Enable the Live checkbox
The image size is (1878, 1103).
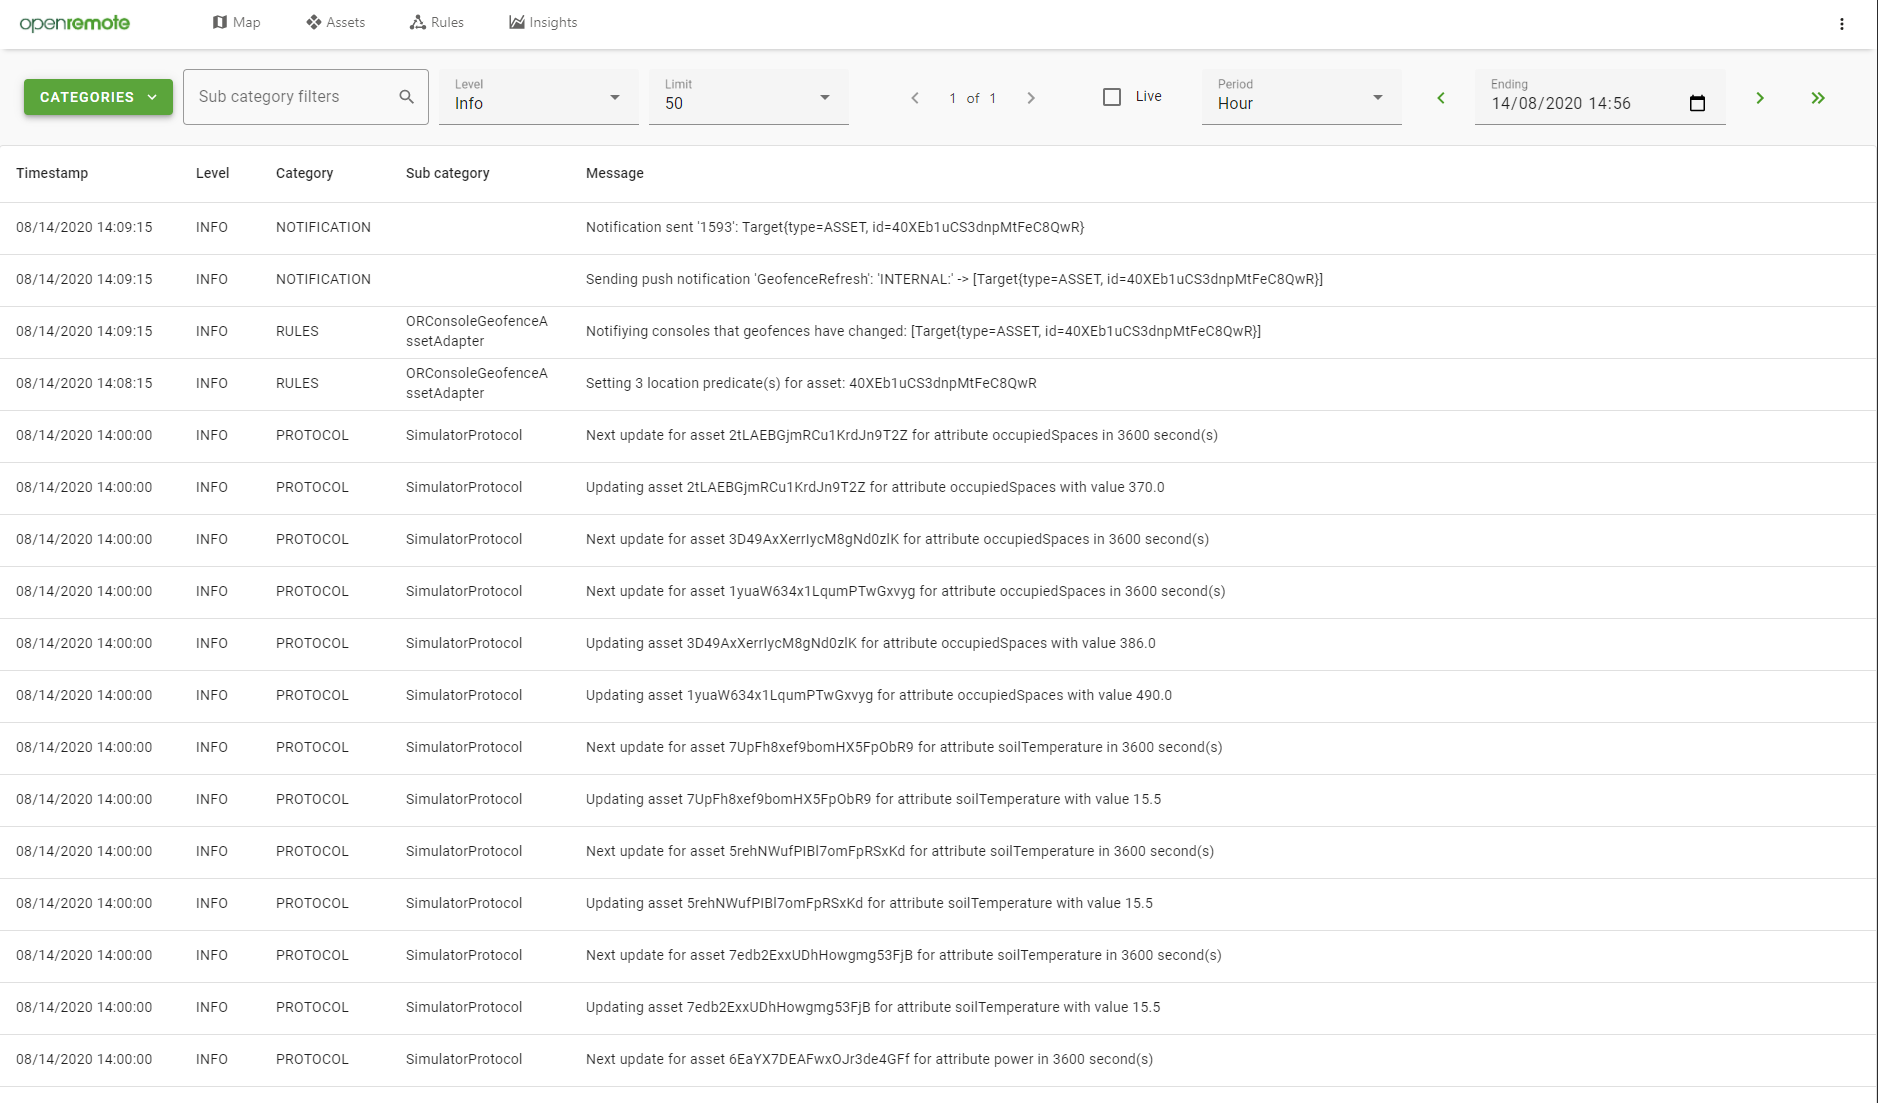pyautogui.click(x=1112, y=97)
